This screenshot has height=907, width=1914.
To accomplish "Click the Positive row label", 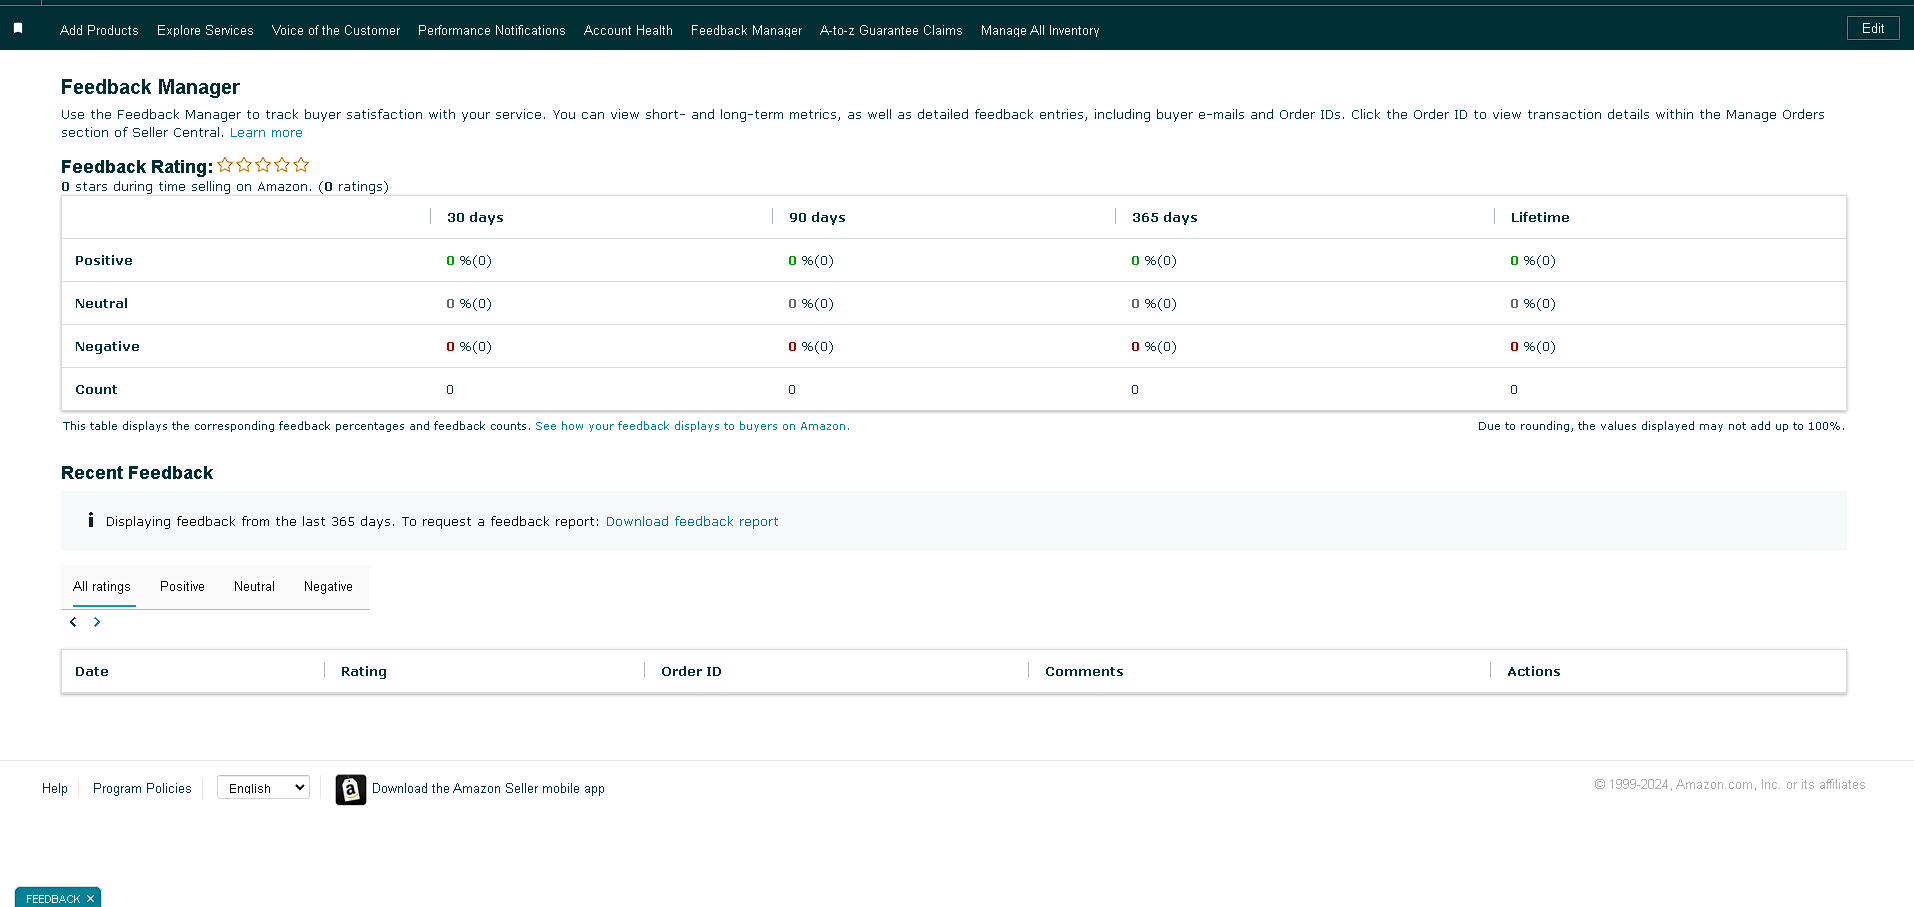I will coord(104,260).
